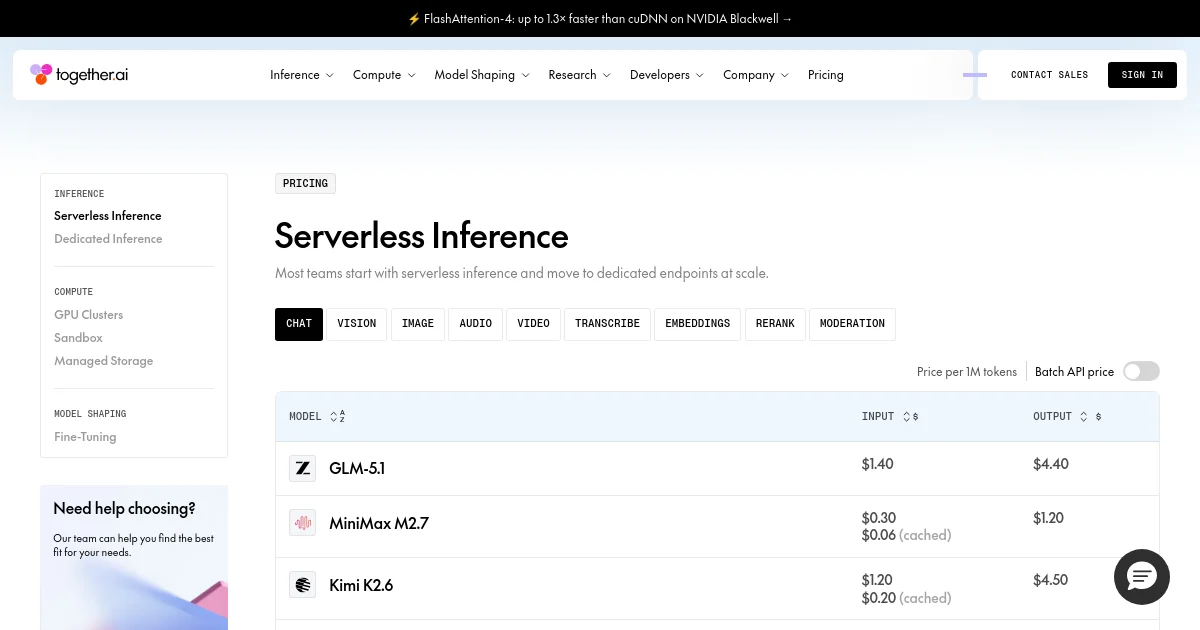Open the FlashAttention-4 announcement banner

pos(600,18)
